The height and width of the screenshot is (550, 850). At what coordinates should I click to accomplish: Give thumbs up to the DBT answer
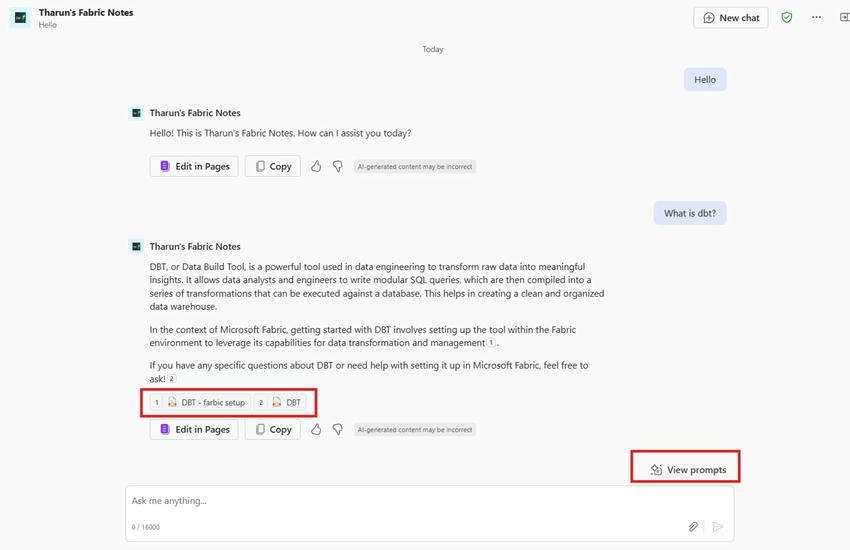[316, 429]
